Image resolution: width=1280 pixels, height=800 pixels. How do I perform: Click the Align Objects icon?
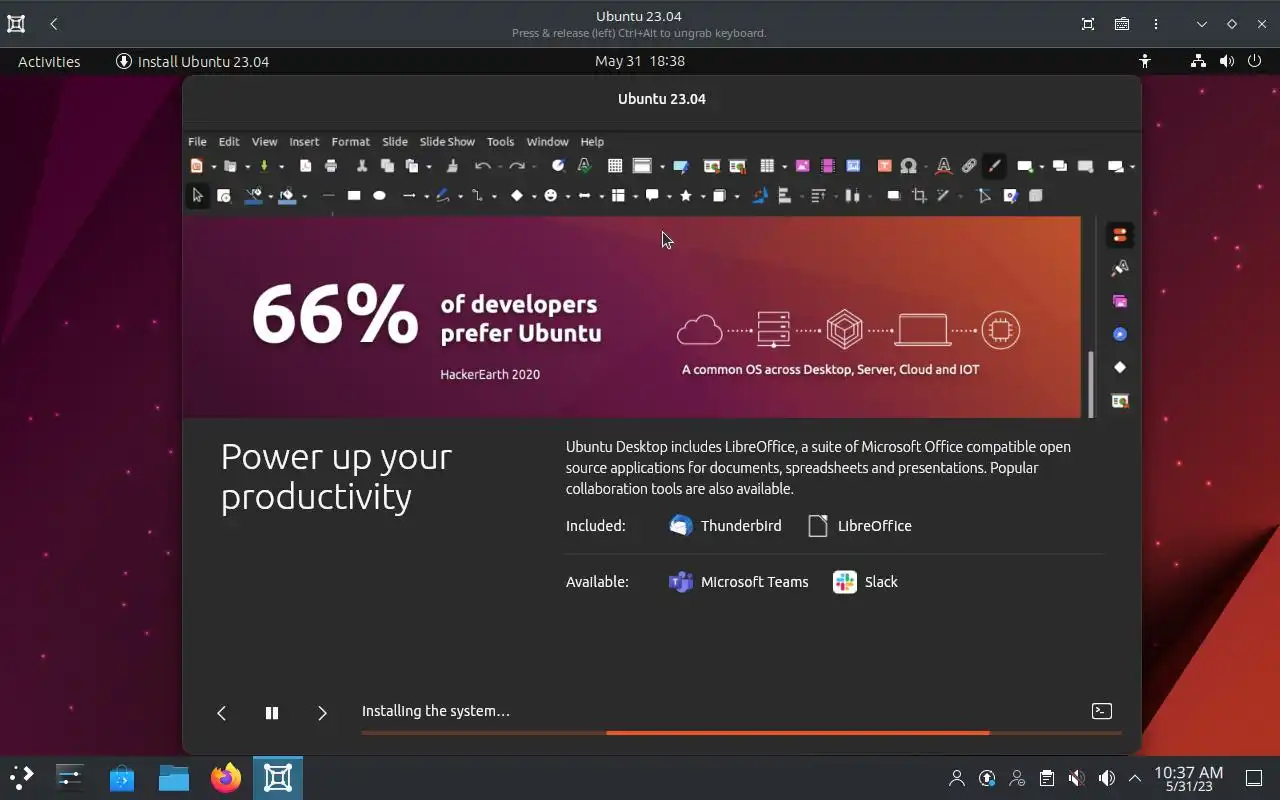[784, 196]
